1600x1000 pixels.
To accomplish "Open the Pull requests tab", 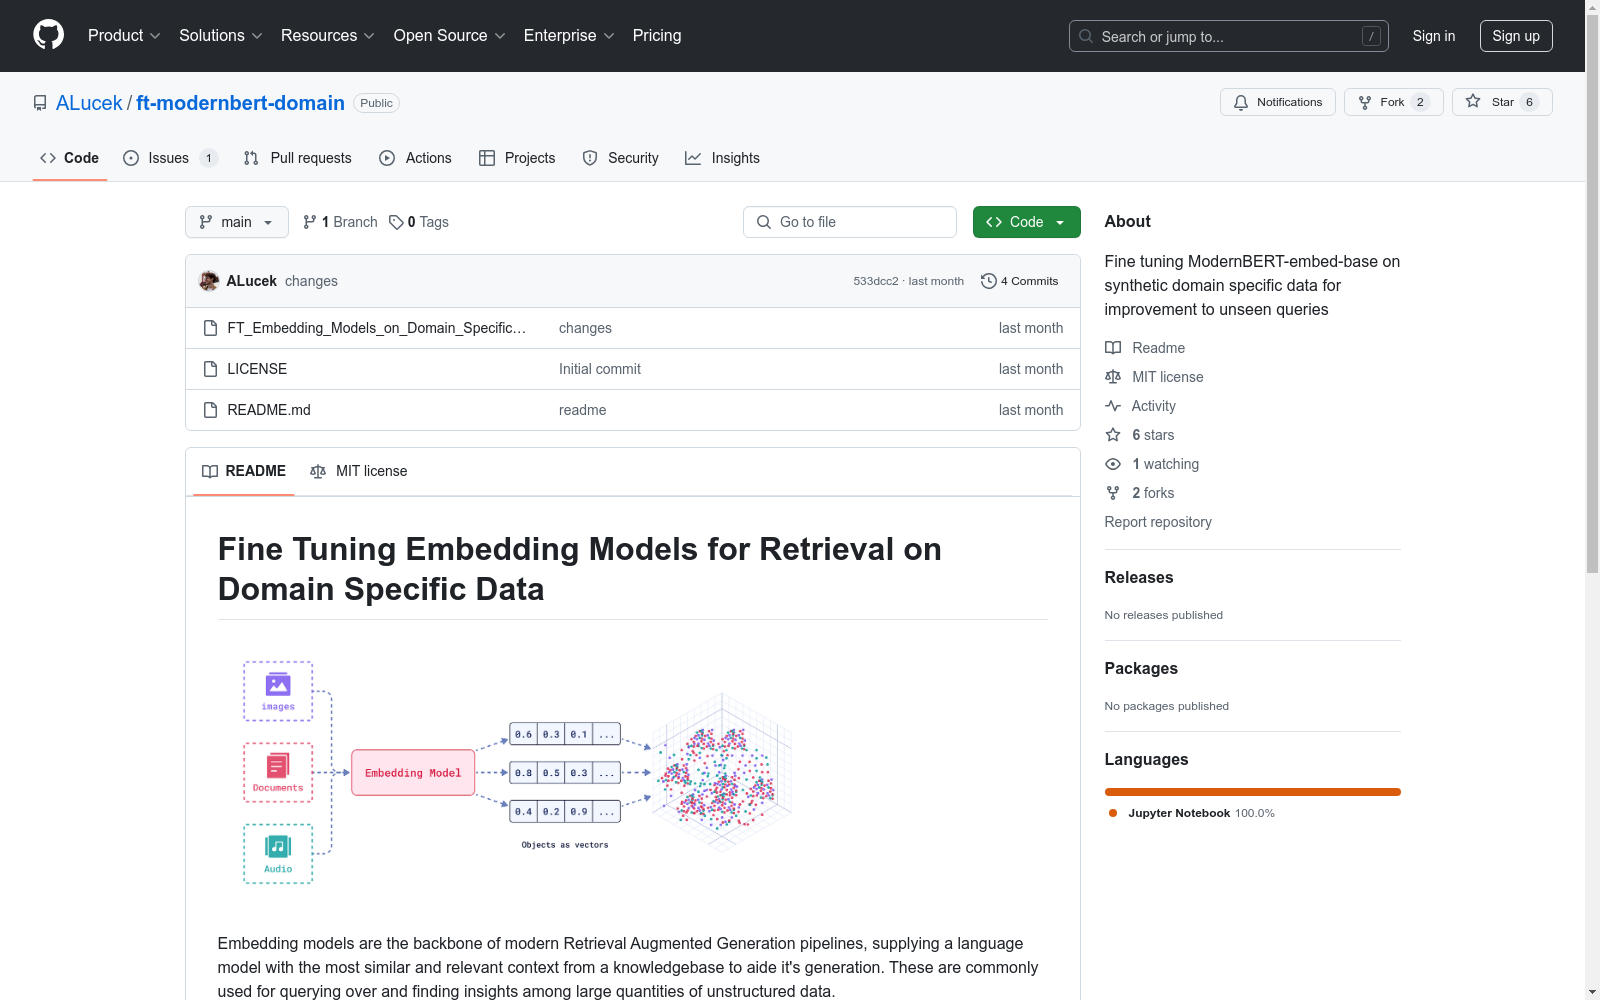I will click(298, 158).
